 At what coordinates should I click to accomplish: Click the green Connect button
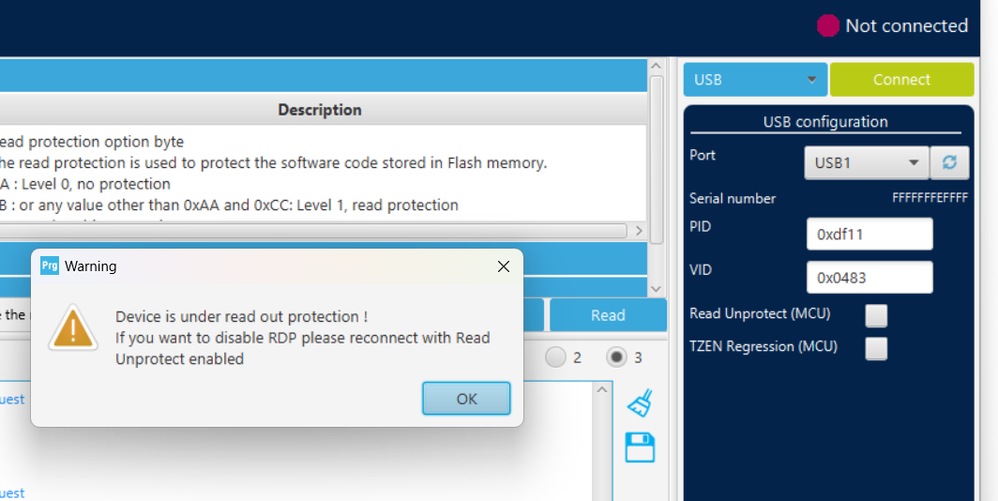pos(901,80)
